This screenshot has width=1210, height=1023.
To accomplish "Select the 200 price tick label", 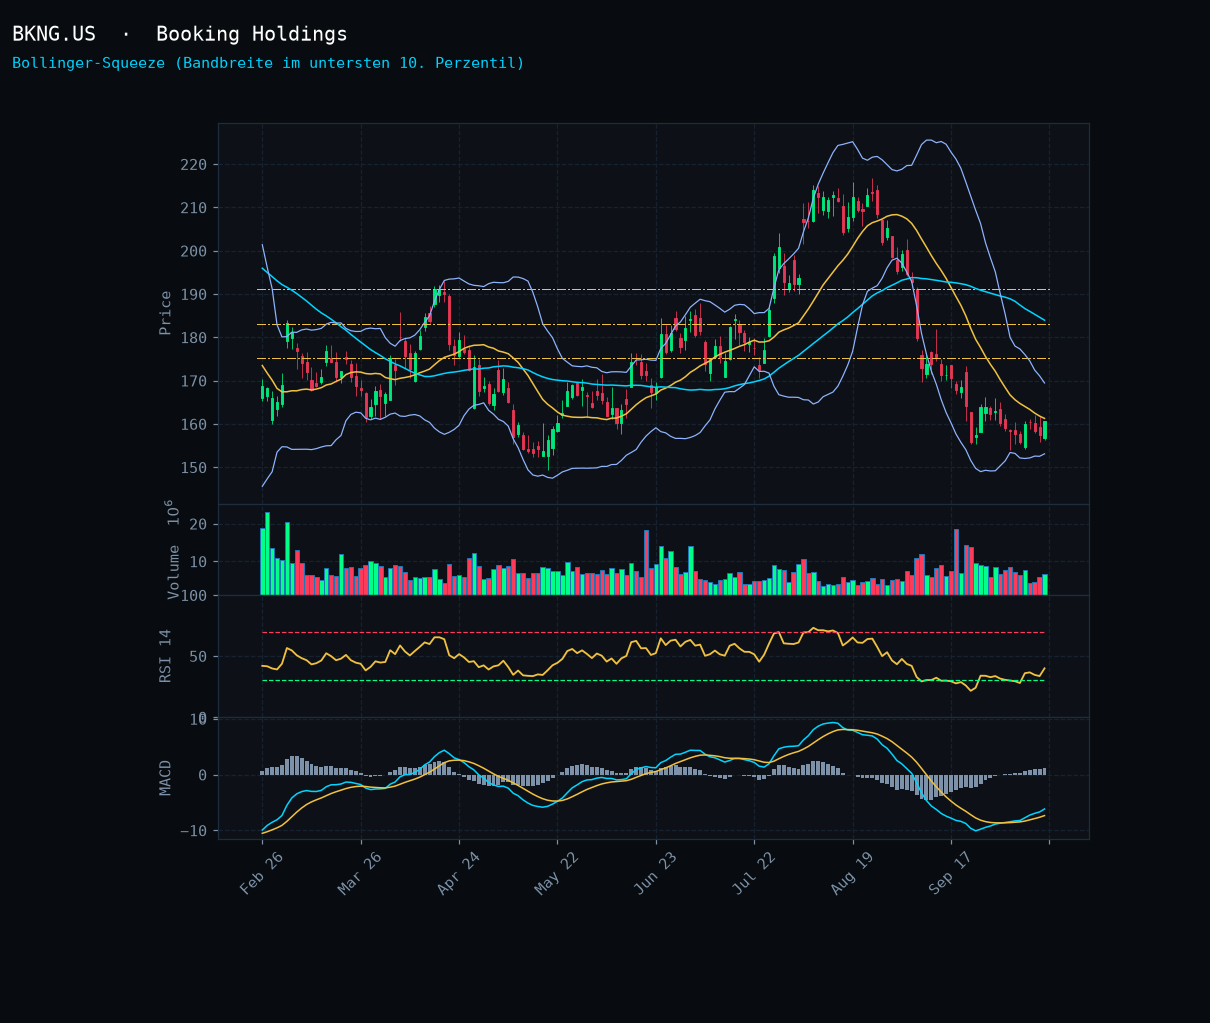I will (x=193, y=251).
